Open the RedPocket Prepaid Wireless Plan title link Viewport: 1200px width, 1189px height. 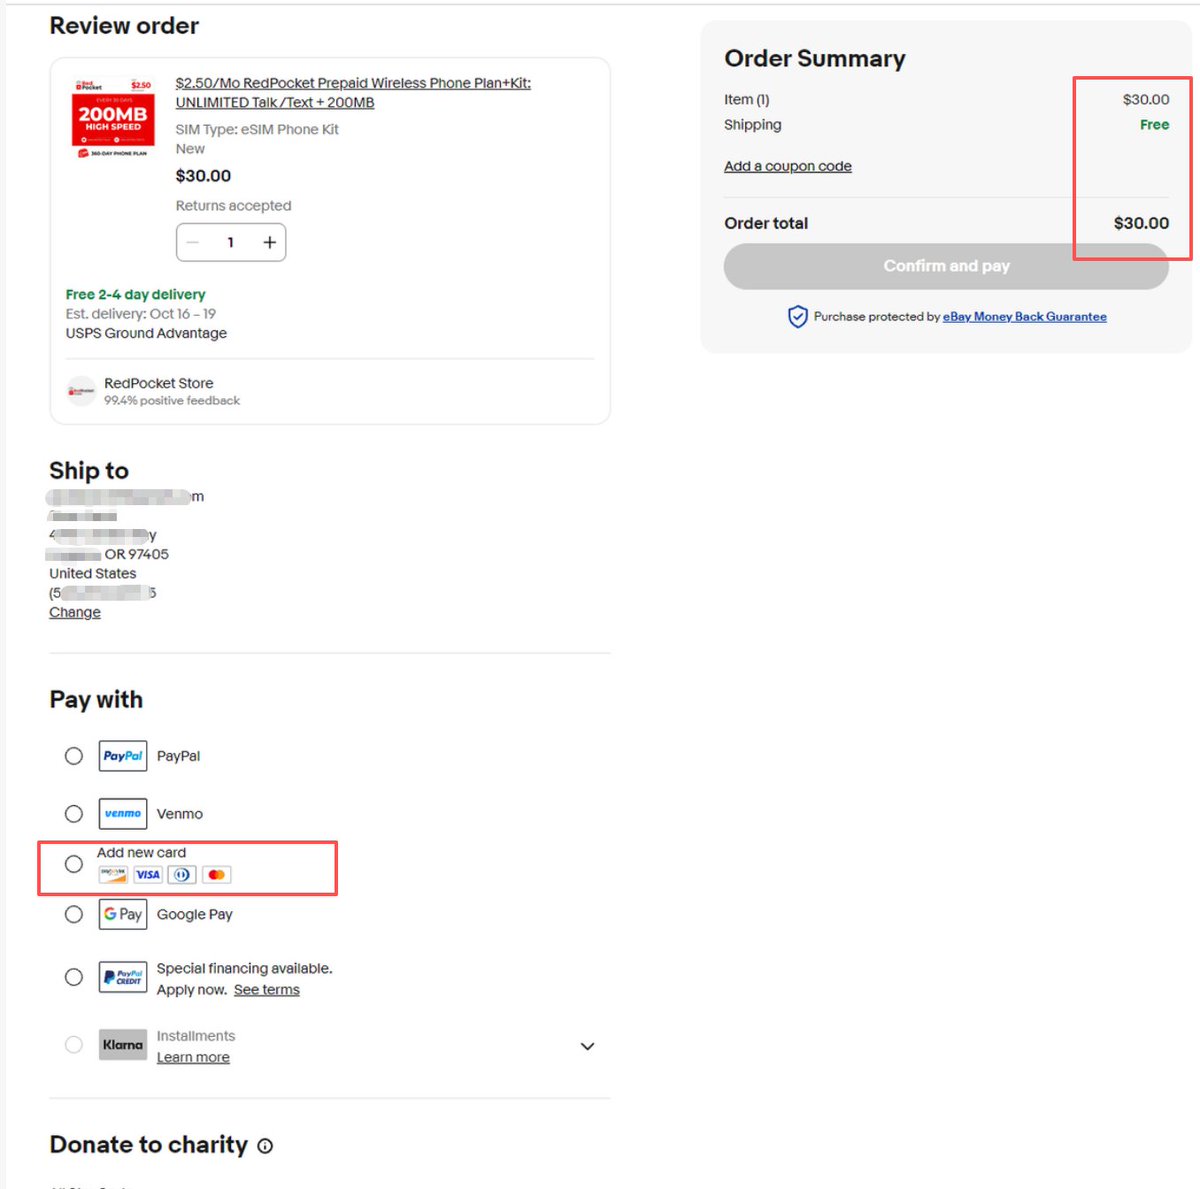[353, 93]
